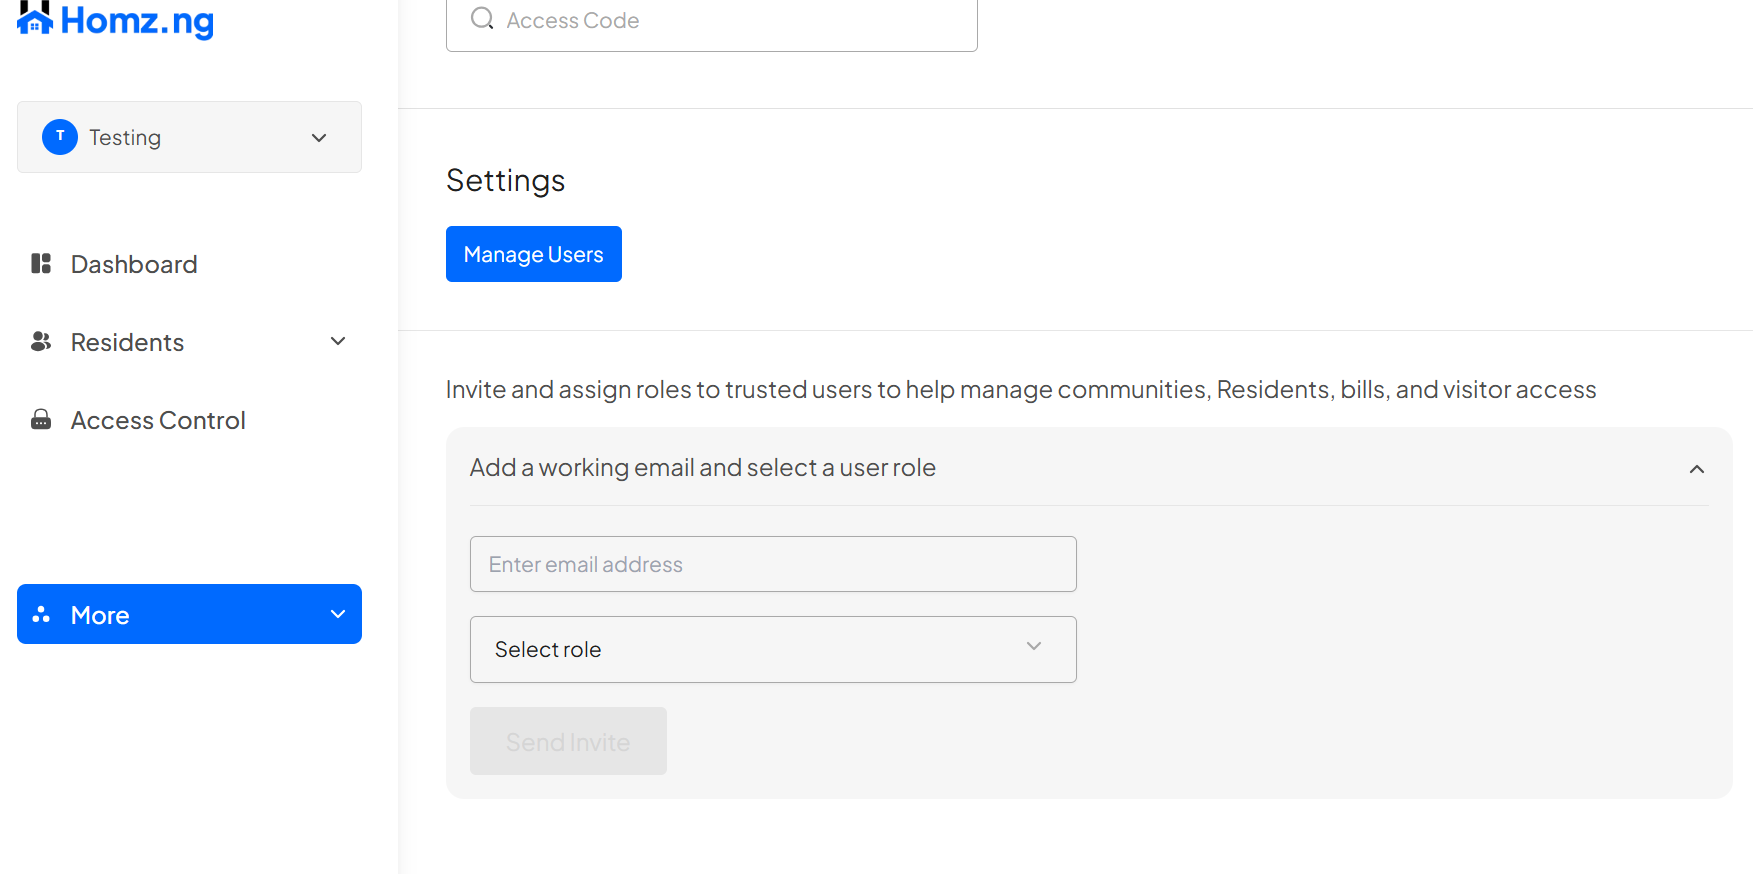This screenshot has height=874, width=1753.
Task: Click the Dashboard grid icon
Action: 41,263
